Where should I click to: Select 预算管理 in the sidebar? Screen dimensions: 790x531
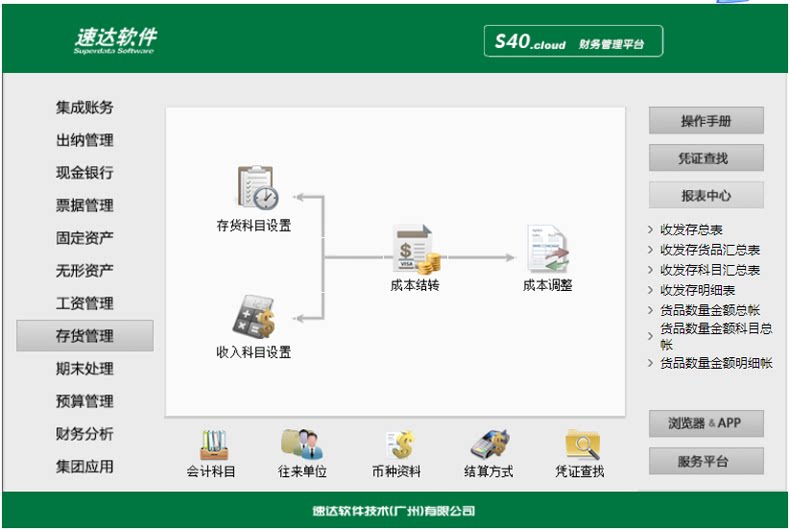tap(85, 402)
